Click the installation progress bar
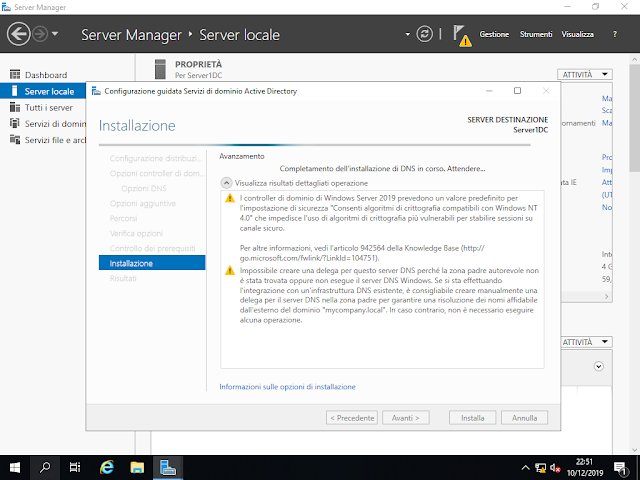 coord(314,145)
